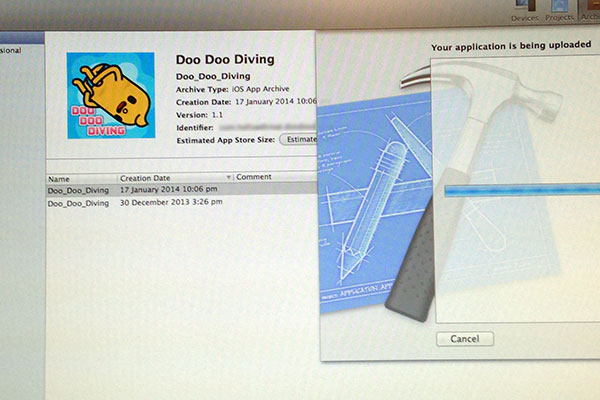
Task: Open the Projects tab in Organizer toolbar
Action: pos(560,11)
